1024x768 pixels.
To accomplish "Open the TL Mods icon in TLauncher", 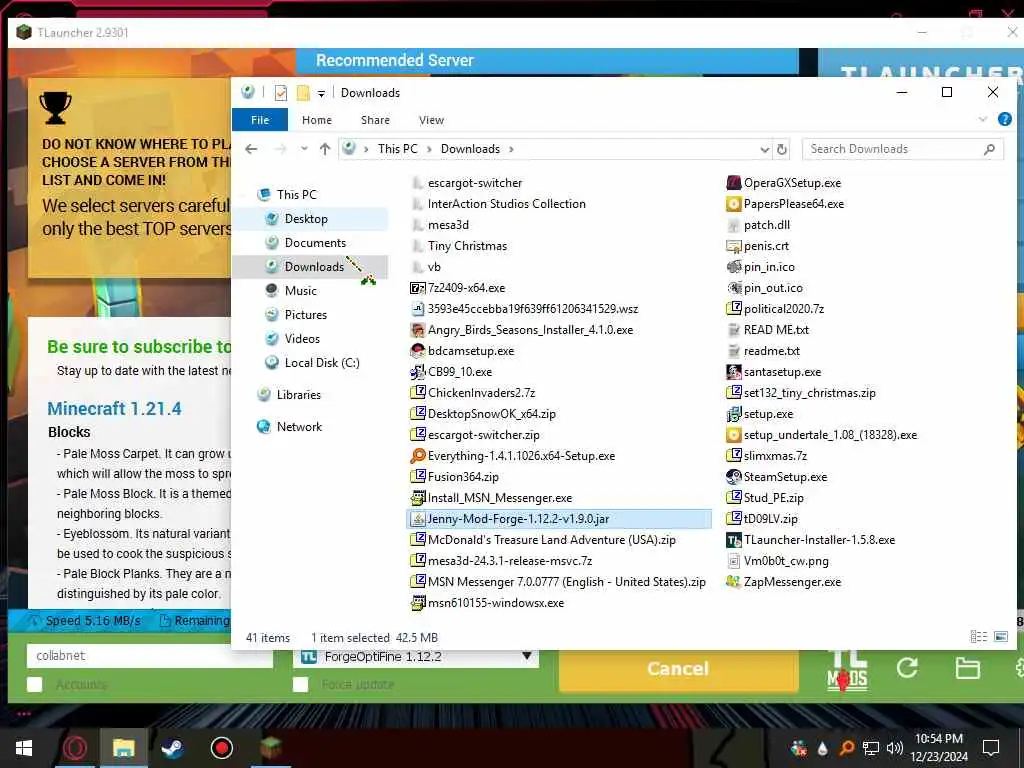I will 847,671.
